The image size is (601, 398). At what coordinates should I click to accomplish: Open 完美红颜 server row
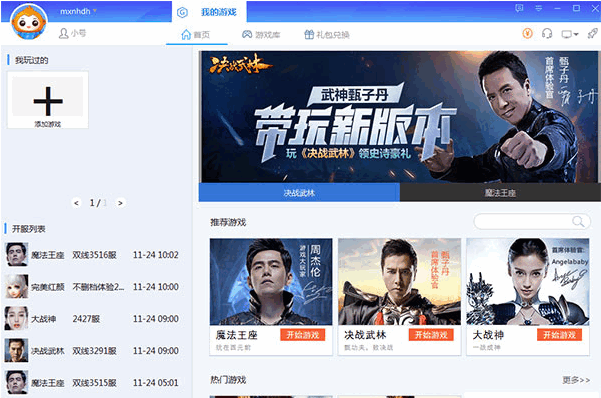pyautogui.click(x=92, y=286)
